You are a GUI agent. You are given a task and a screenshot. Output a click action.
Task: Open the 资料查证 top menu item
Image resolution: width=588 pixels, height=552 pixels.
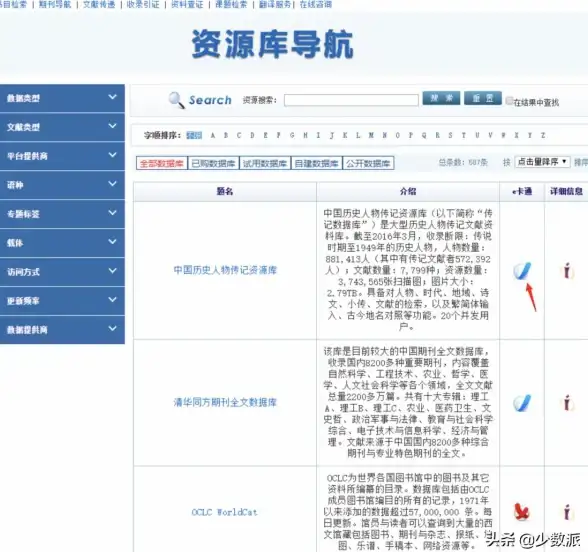pos(187,4)
